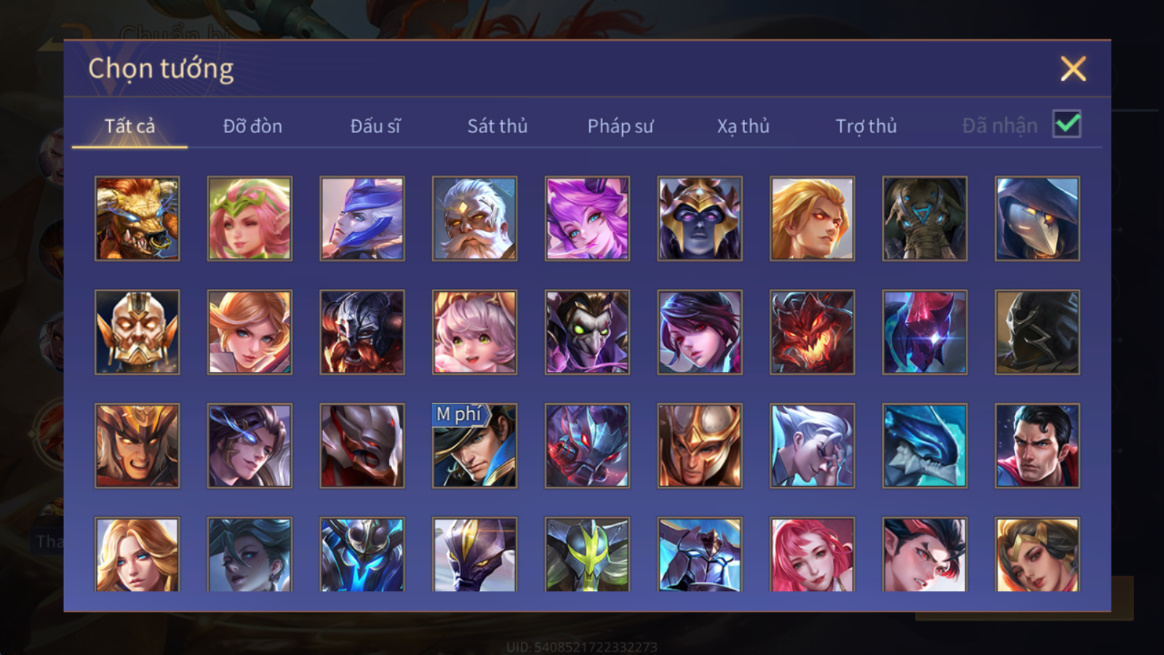Open the 'Sát thủ' tab
The width and height of the screenshot is (1164, 655).
tap(497, 126)
